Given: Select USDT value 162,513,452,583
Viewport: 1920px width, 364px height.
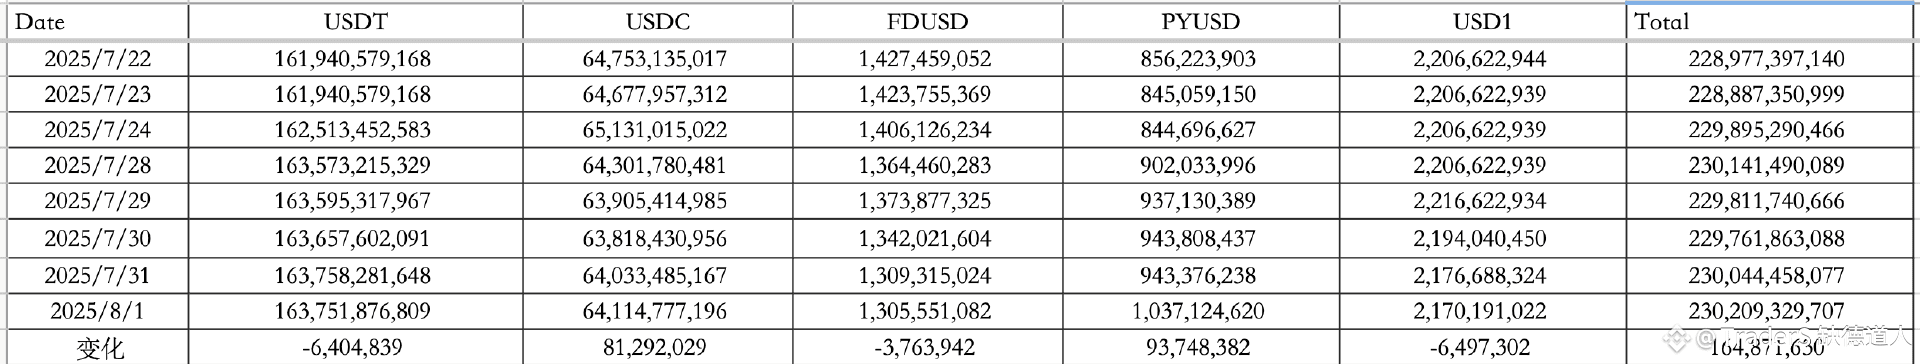Looking at the screenshot, I should (352, 130).
